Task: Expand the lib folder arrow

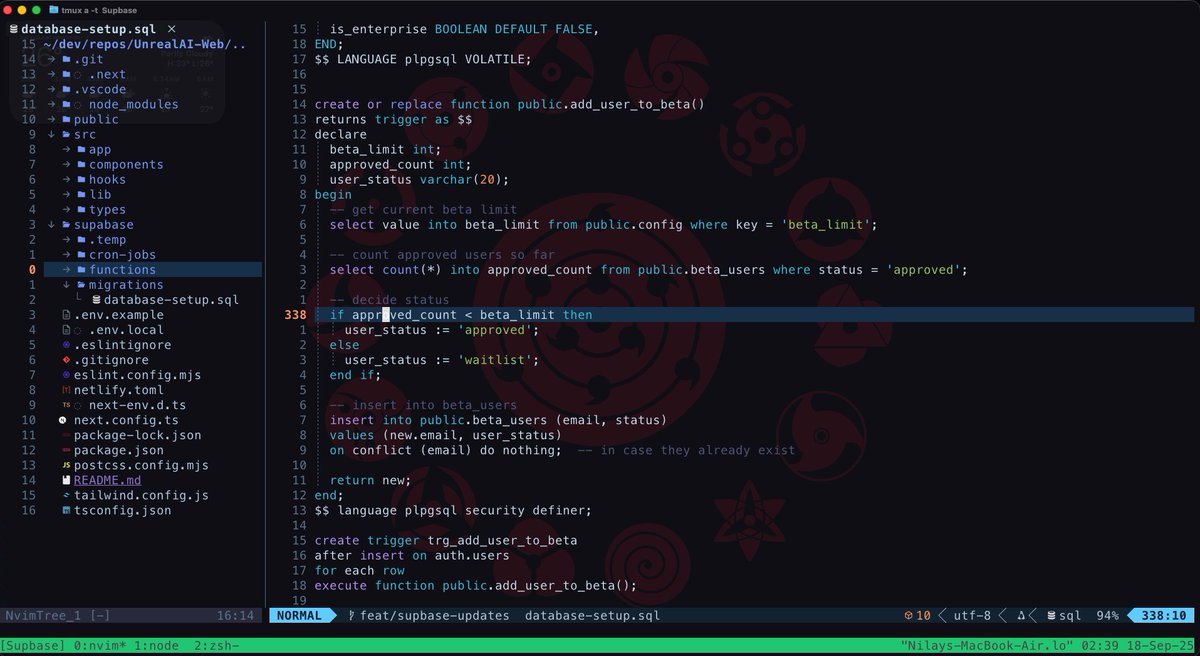Action: tap(66, 194)
